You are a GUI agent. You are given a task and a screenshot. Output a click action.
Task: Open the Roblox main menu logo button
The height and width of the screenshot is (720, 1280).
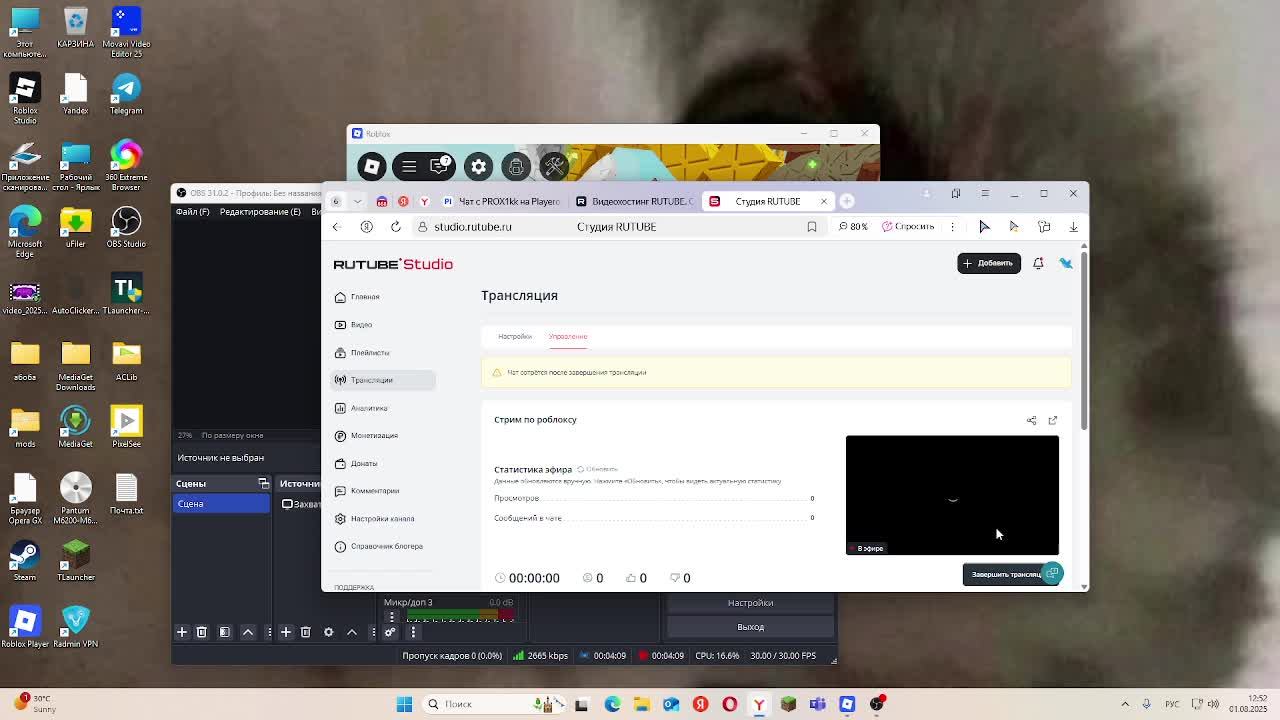372,166
